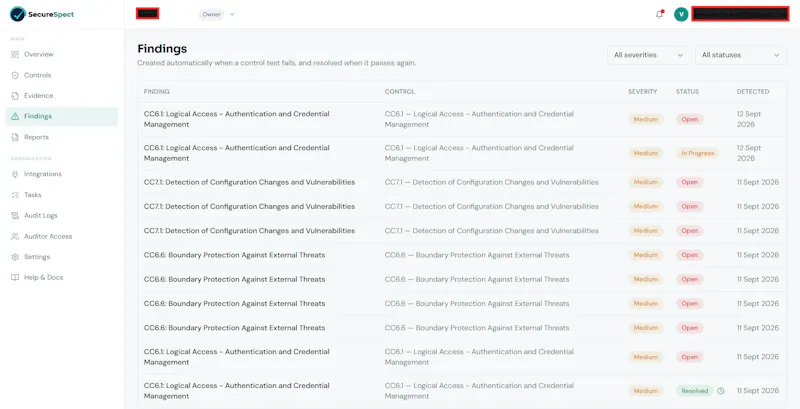Image resolution: width=800 pixels, height=409 pixels.
Task: Click the FINDING column header
Action: pos(157,92)
